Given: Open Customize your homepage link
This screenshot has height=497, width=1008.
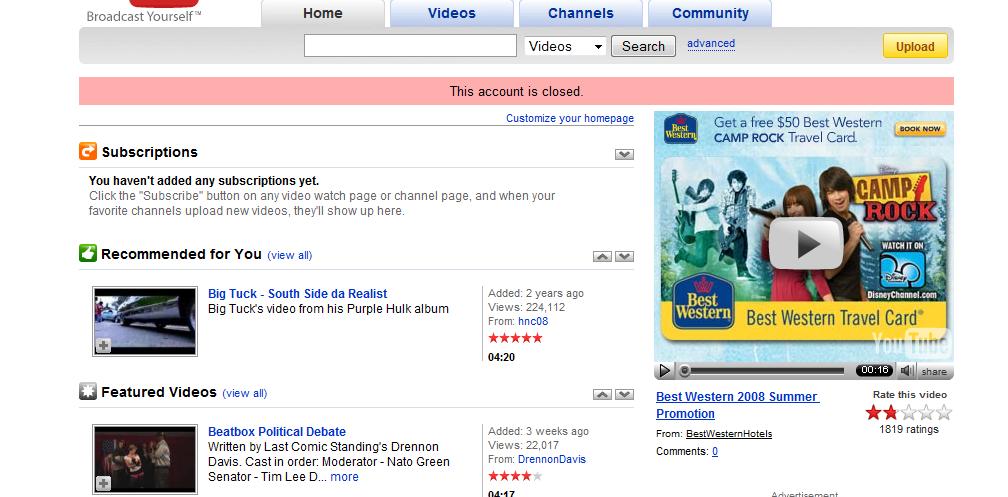Looking at the screenshot, I should (569, 118).
